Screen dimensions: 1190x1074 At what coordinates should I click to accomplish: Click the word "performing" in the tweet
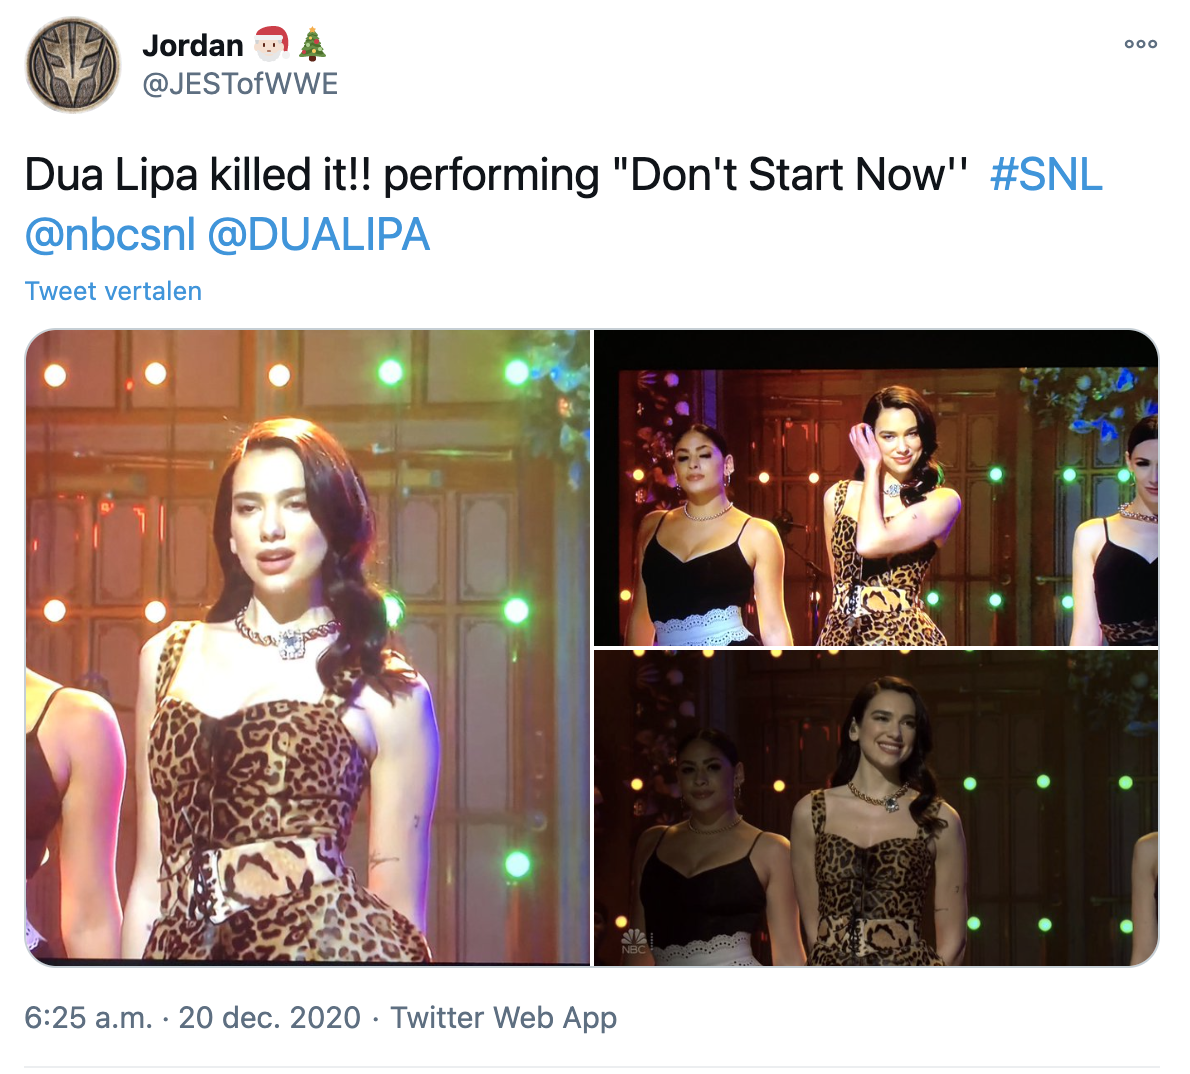[x=491, y=175]
